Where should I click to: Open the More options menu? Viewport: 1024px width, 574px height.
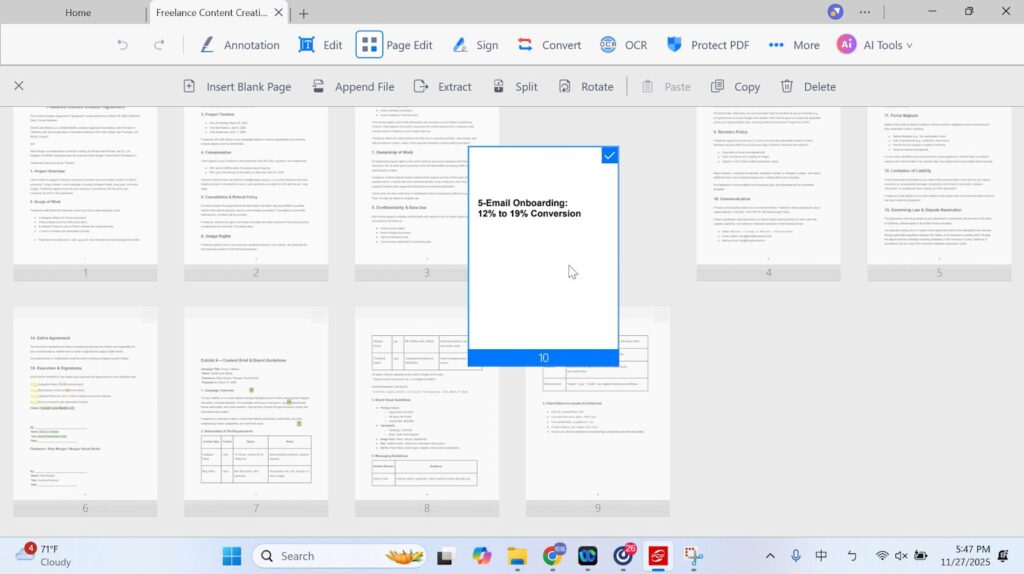794,45
